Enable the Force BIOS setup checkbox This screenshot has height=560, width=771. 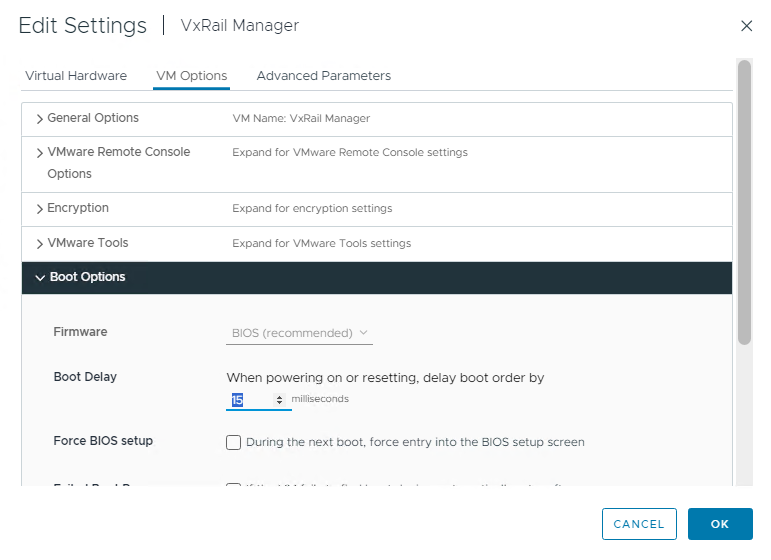tap(234, 442)
